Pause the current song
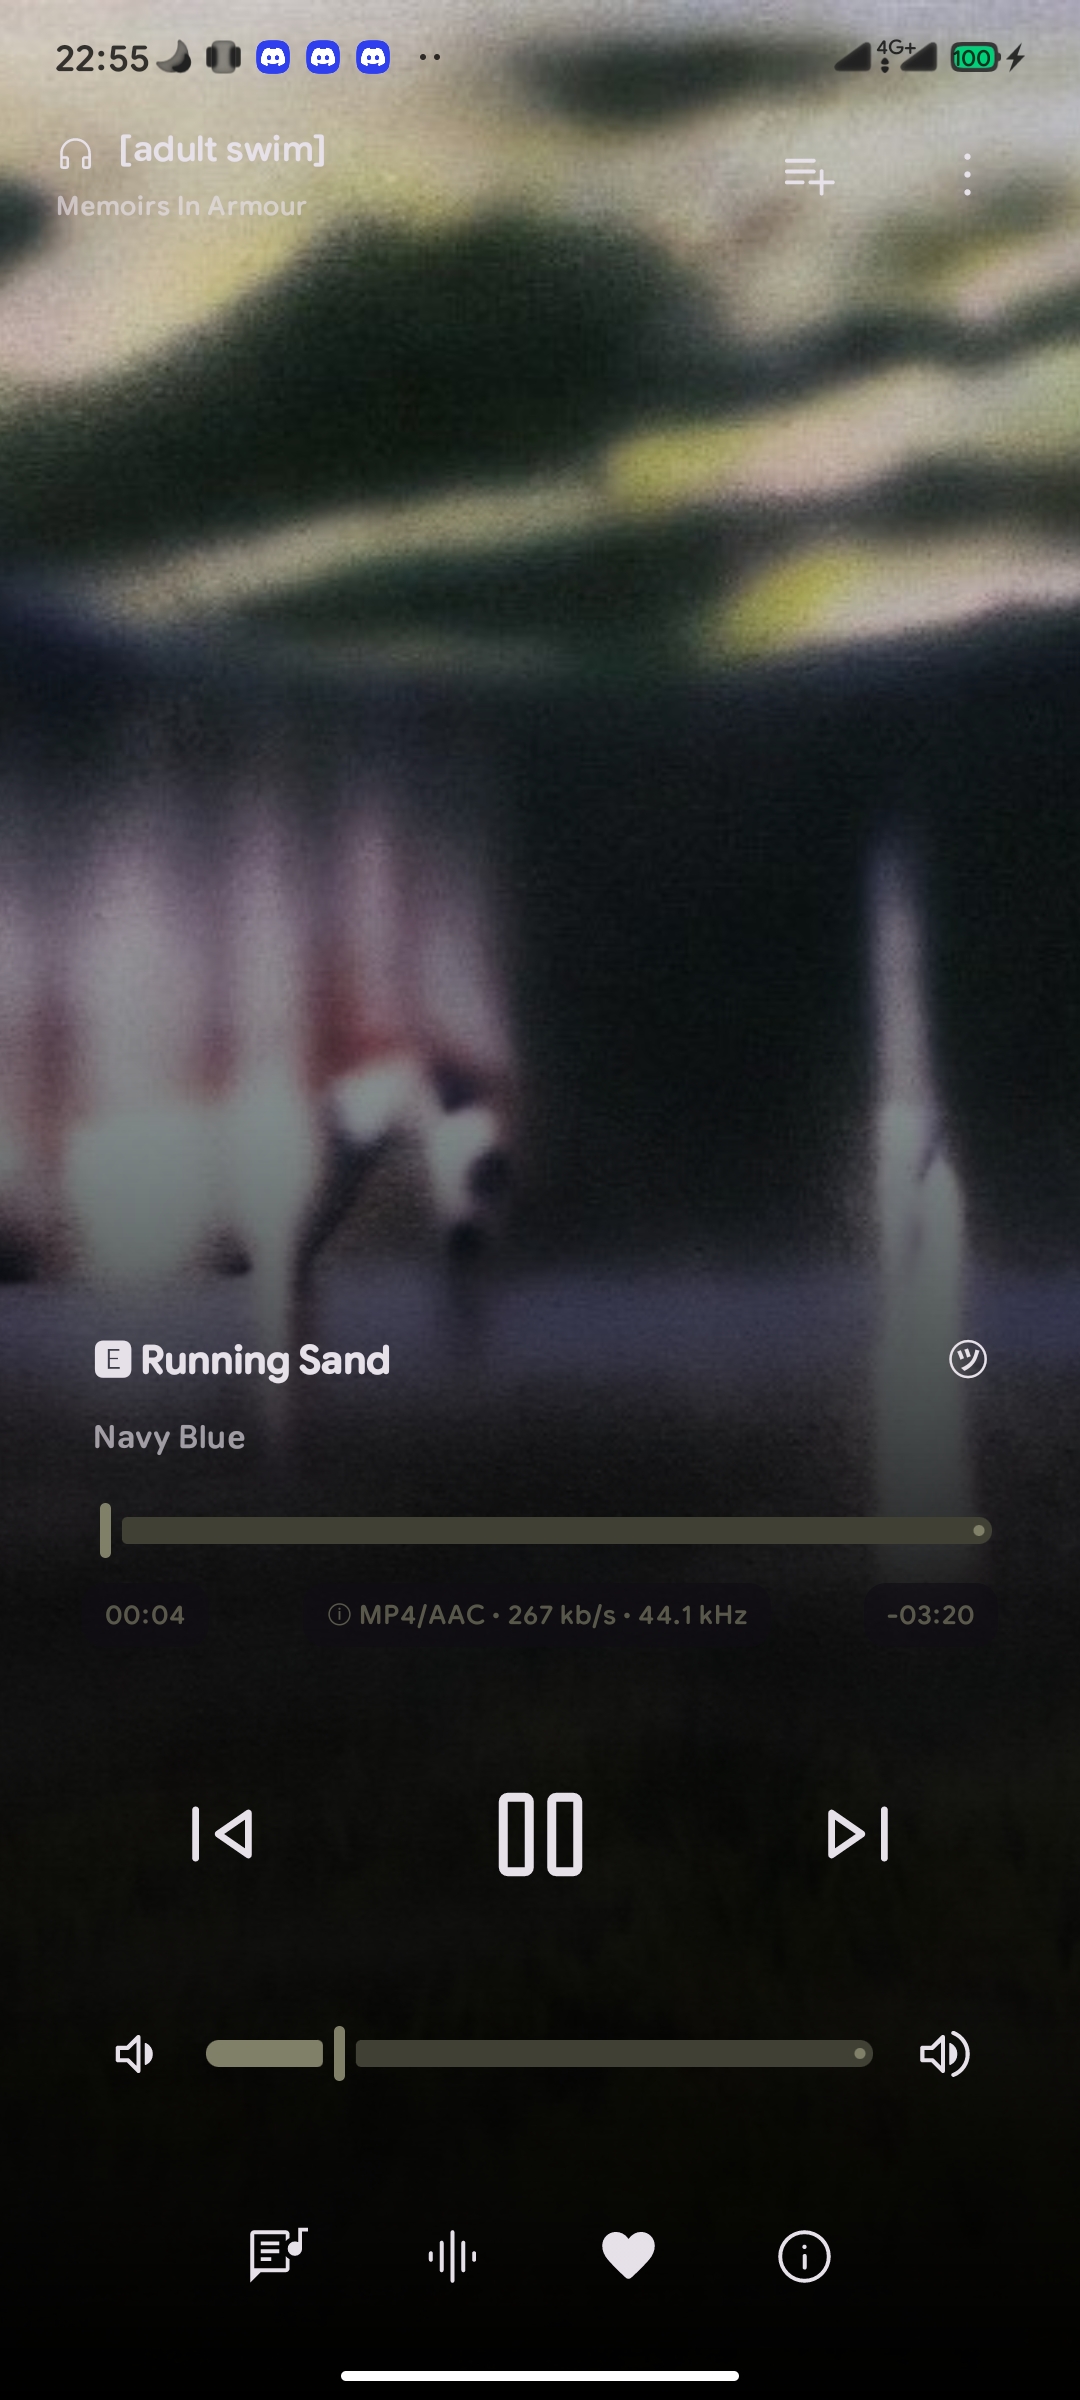 pyautogui.click(x=540, y=1834)
